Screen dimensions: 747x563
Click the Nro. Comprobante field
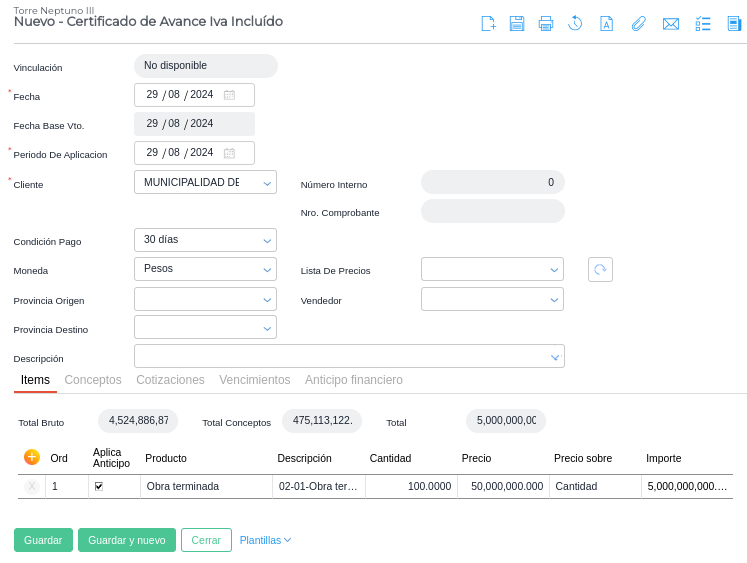pos(493,211)
